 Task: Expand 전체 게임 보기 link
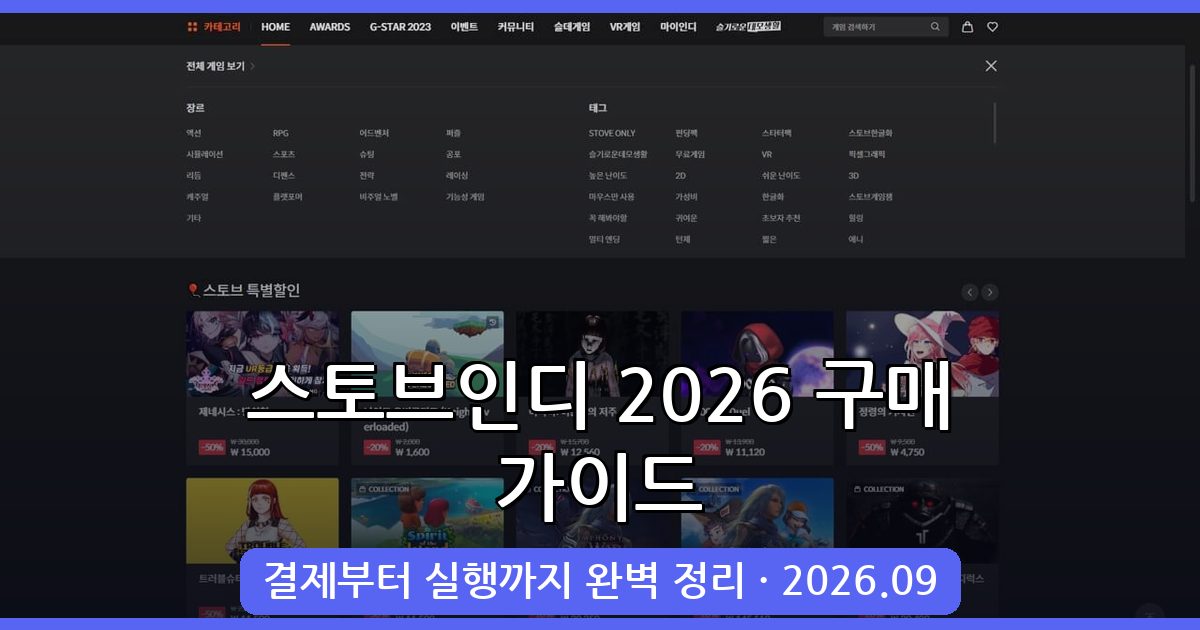click(221, 66)
